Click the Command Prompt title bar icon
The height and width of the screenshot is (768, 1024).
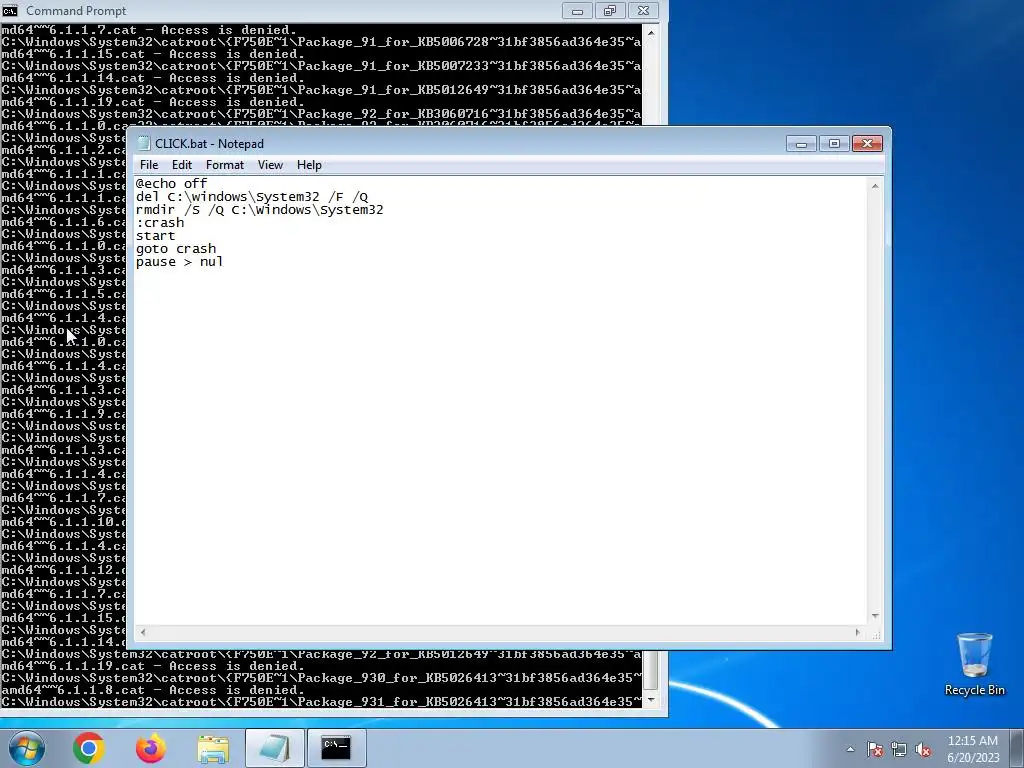point(10,10)
